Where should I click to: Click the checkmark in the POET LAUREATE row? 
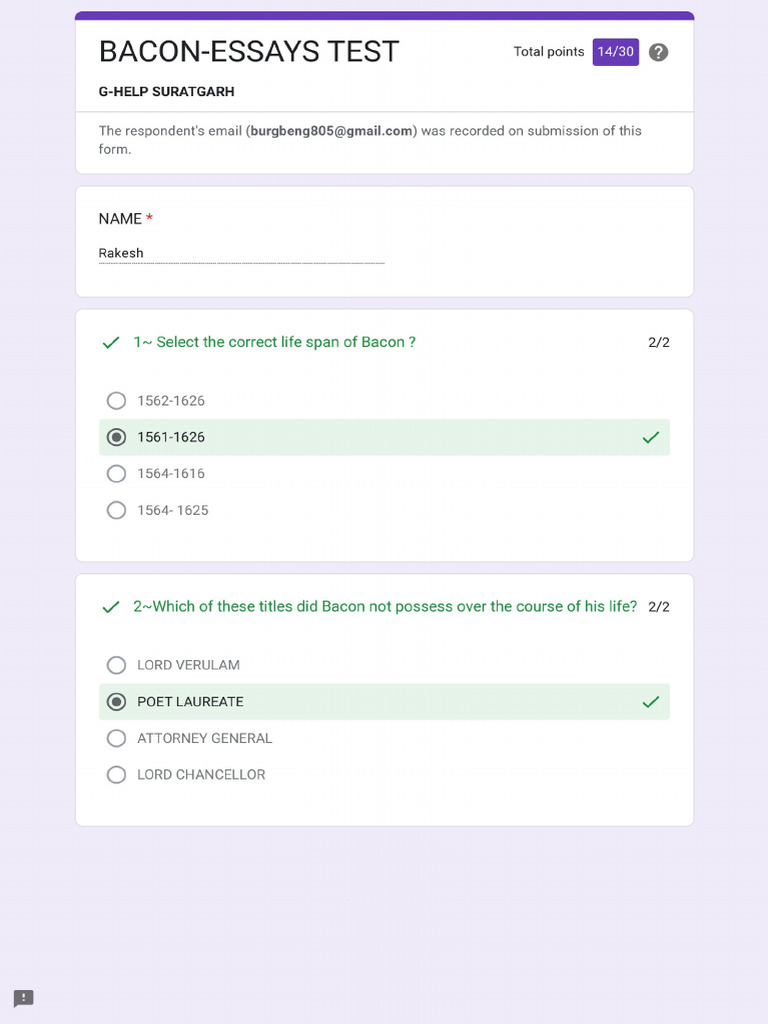650,701
